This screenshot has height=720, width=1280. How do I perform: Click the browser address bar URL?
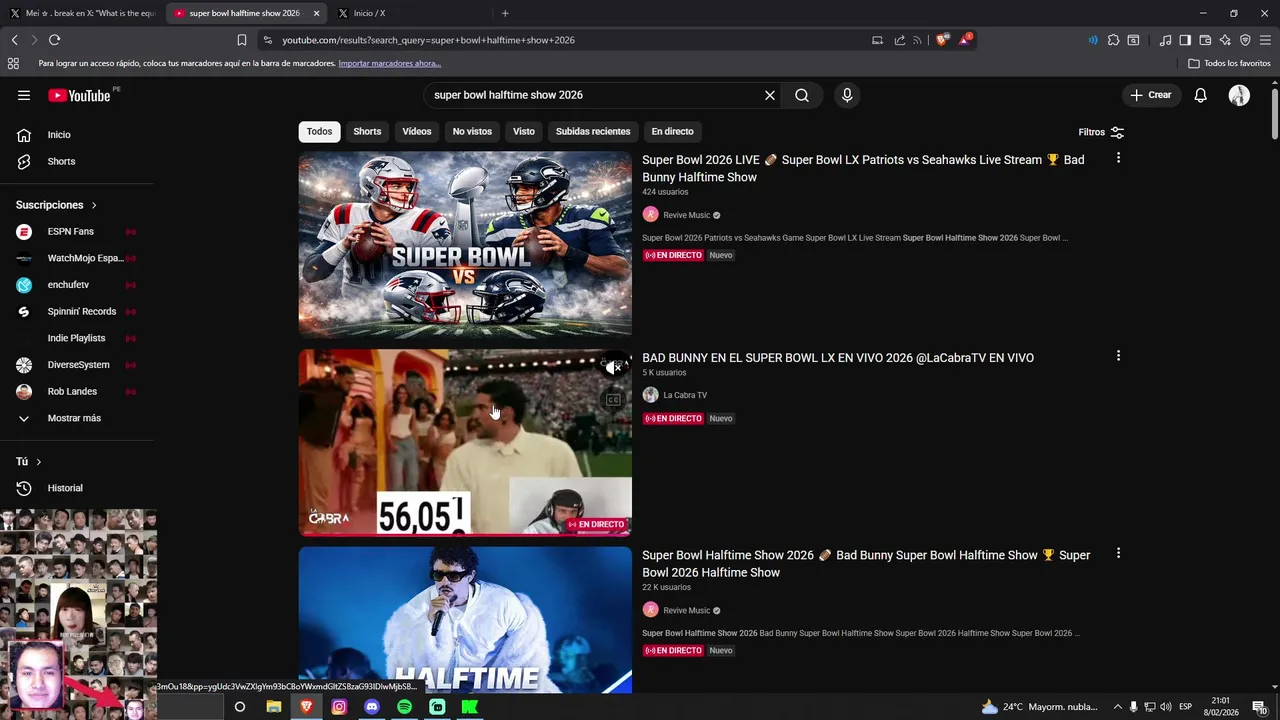(428, 40)
